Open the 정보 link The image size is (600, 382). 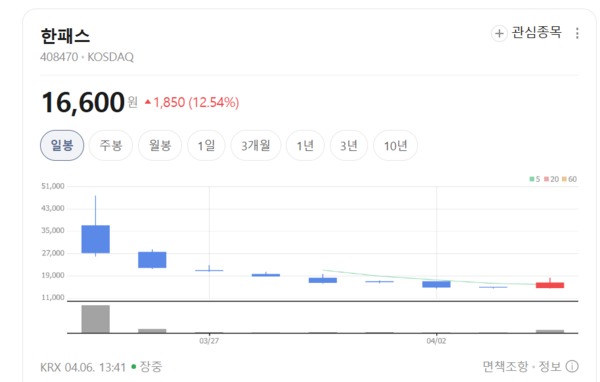pyautogui.click(x=550, y=366)
